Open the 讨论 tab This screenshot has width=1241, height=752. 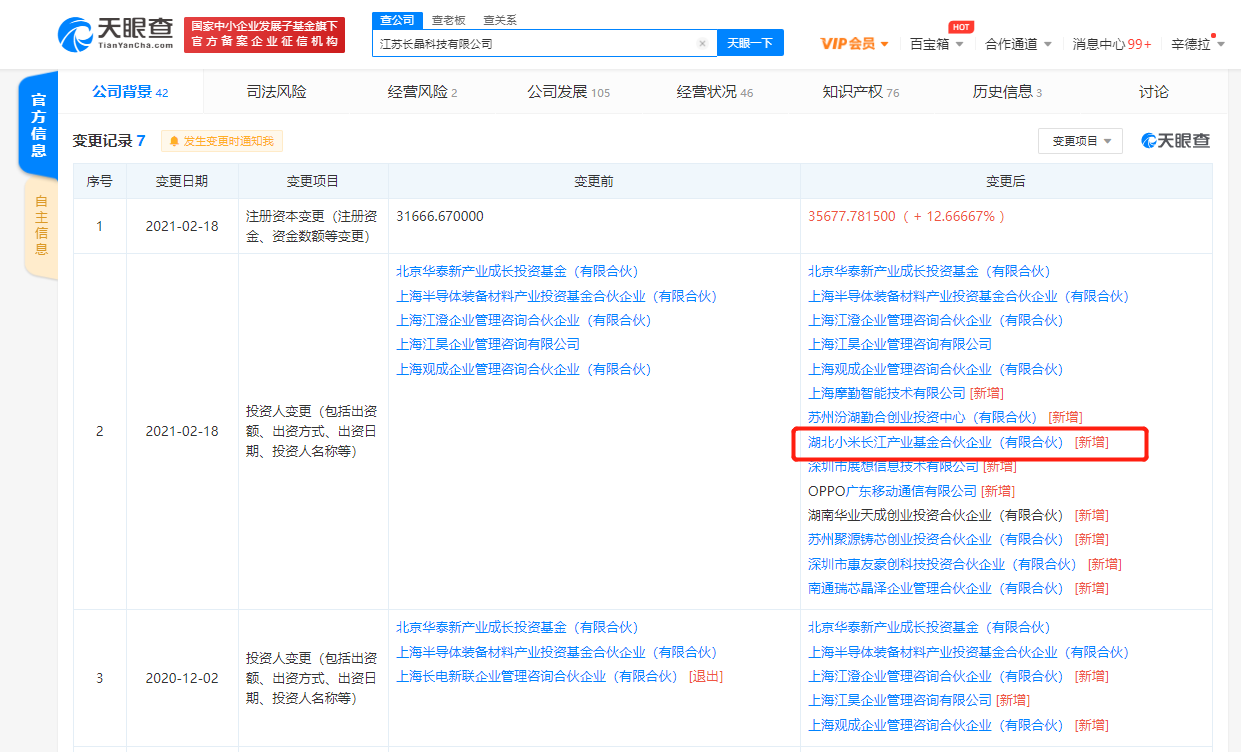[1153, 92]
